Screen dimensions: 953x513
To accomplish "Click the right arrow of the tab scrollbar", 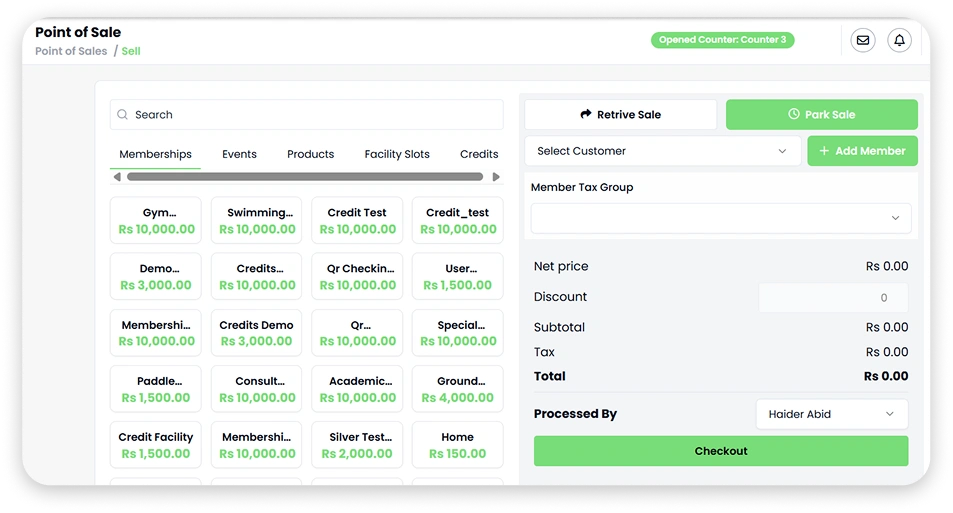I will click(496, 177).
